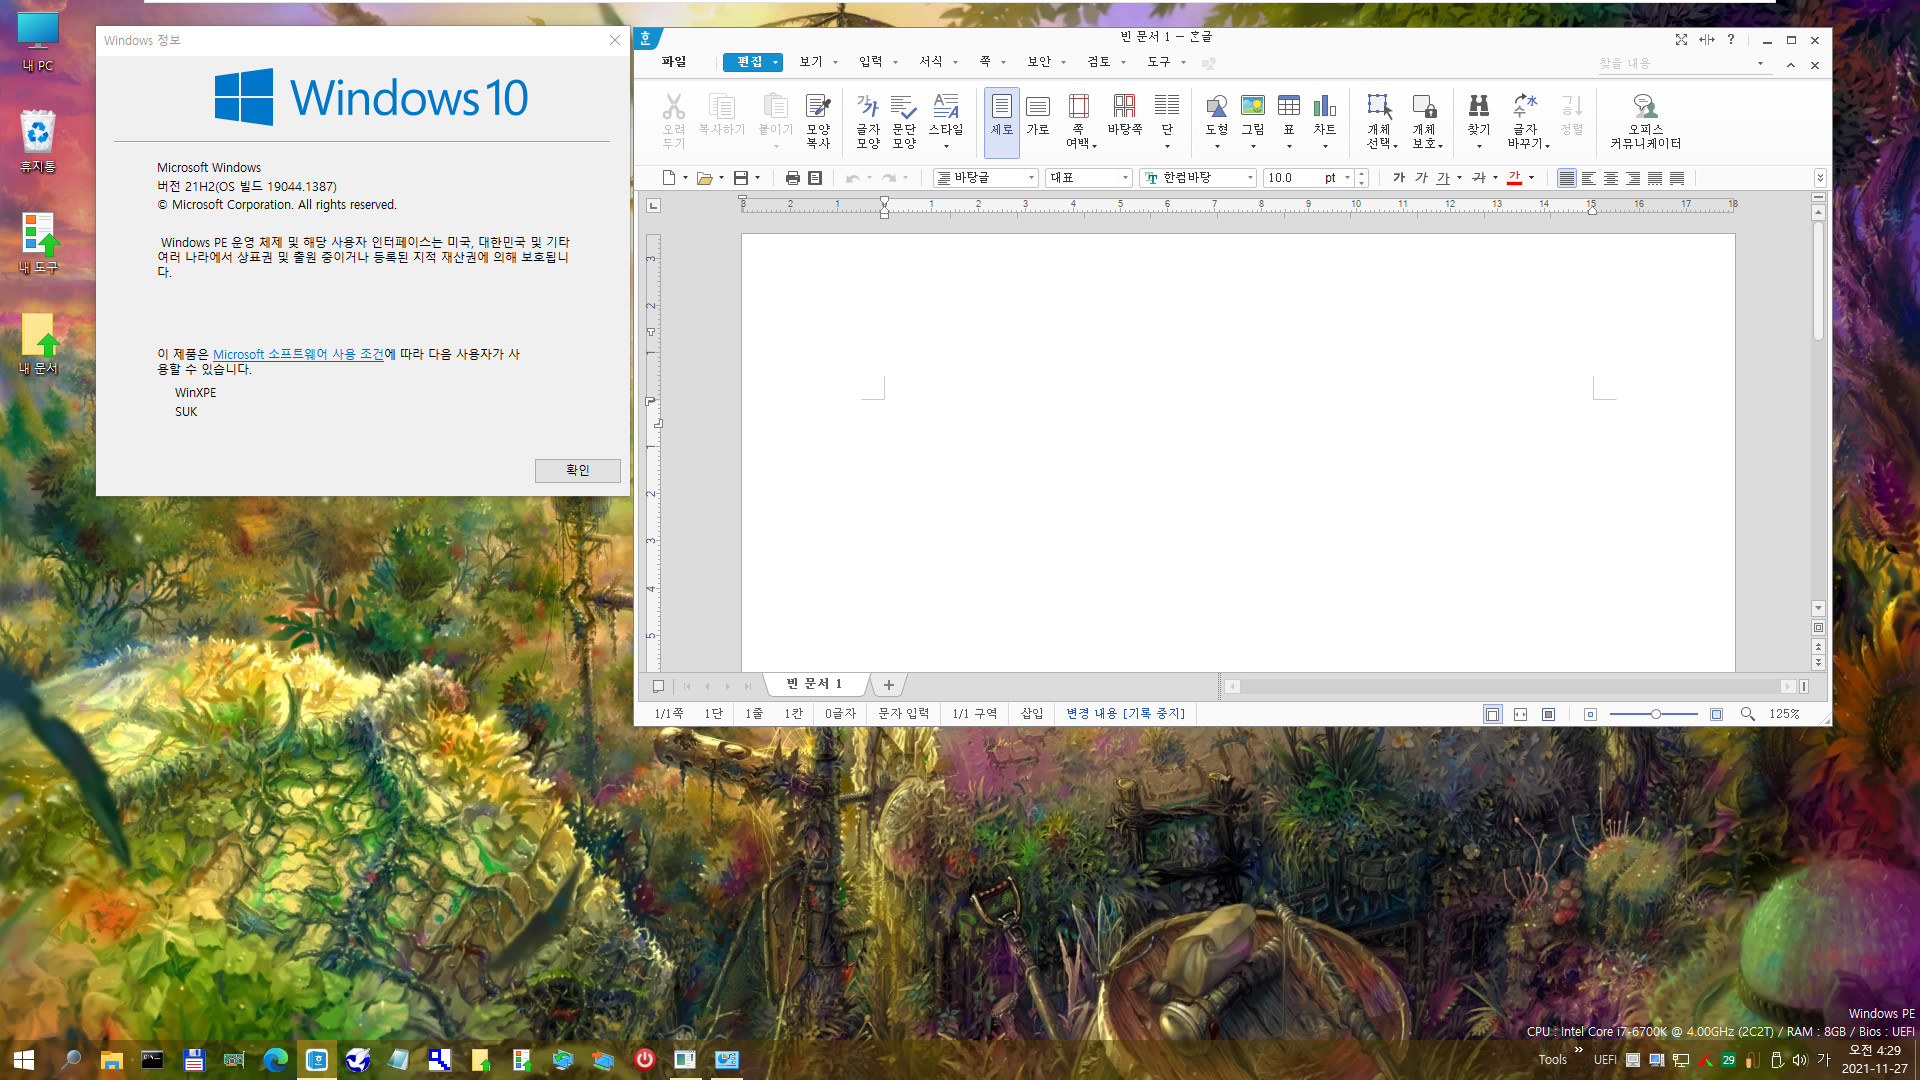Viewport: 1920px width, 1080px height.
Task: Open the 입력 menu
Action: pyautogui.click(x=870, y=62)
